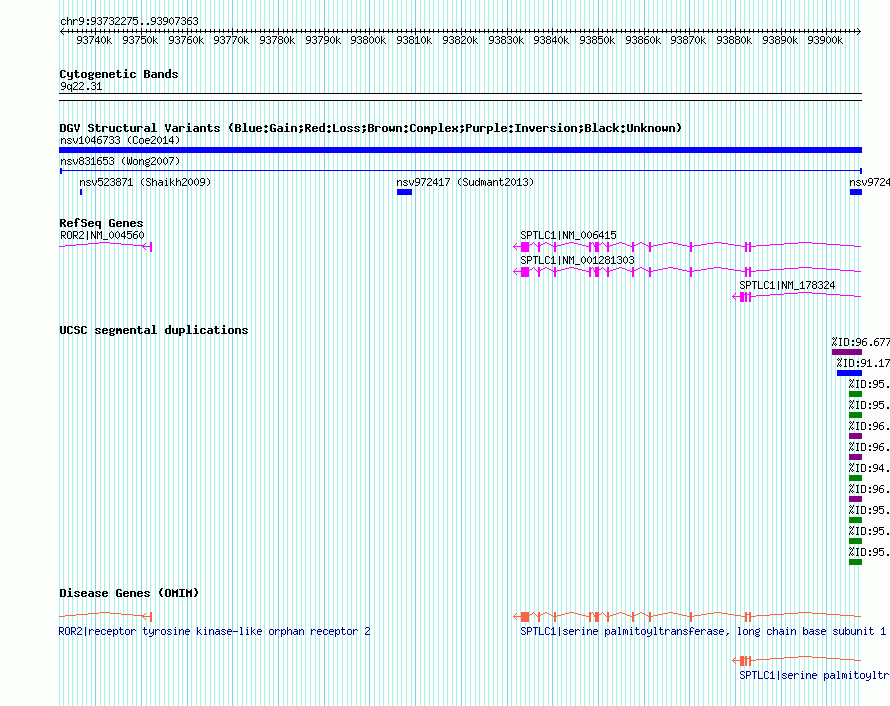Open the truncated SPTLC1|serine palmitoyltr link
The image size is (890, 706).
pyautogui.click(x=814, y=675)
